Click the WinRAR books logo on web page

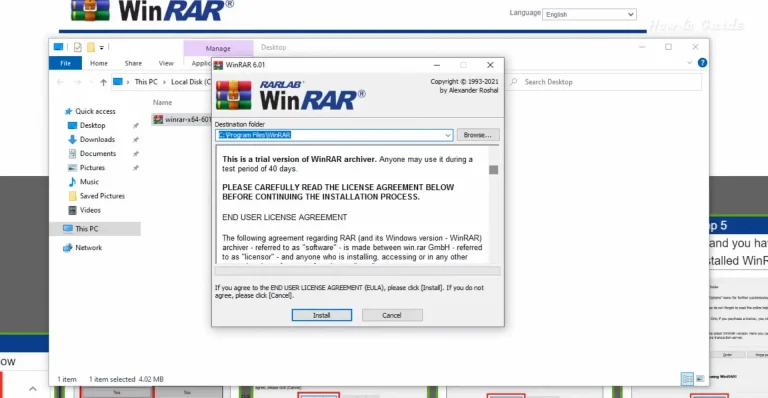pos(90,10)
